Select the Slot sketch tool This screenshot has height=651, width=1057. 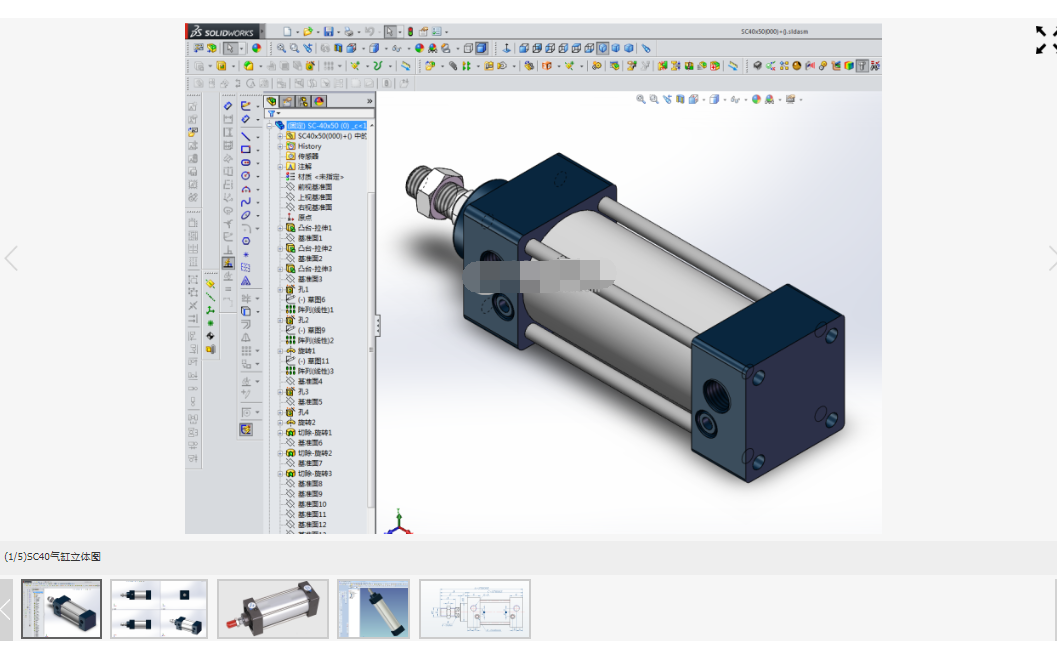246,162
